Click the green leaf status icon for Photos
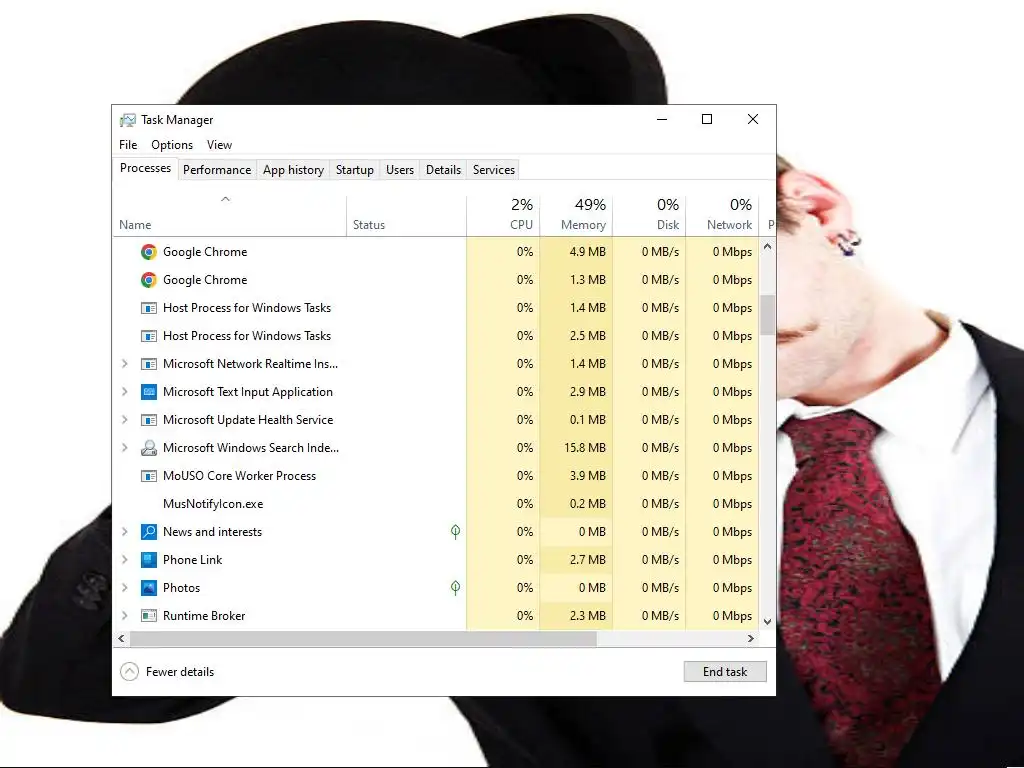Image resolution: width=1024 pixels, height=768 pixels. pyautogui.click(x=455, y=588)
